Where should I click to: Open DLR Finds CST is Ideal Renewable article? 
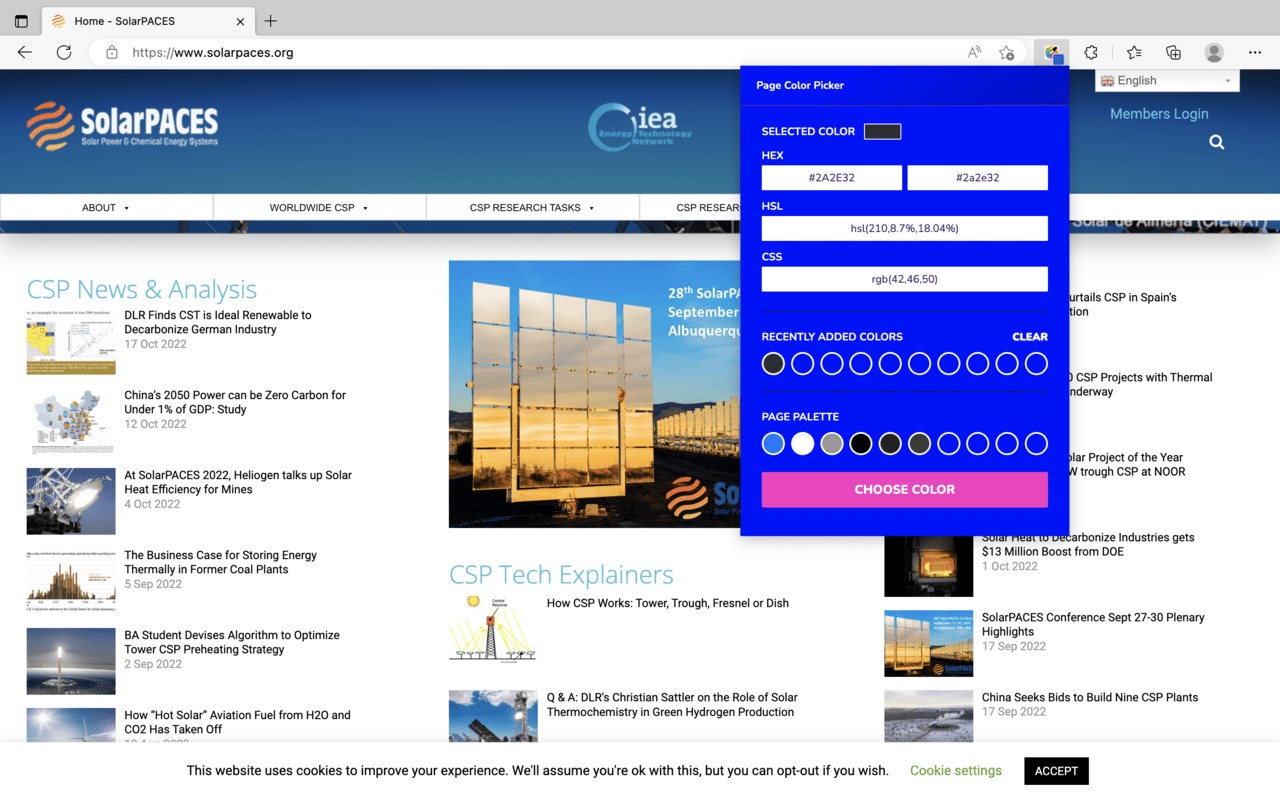(218, 322)
